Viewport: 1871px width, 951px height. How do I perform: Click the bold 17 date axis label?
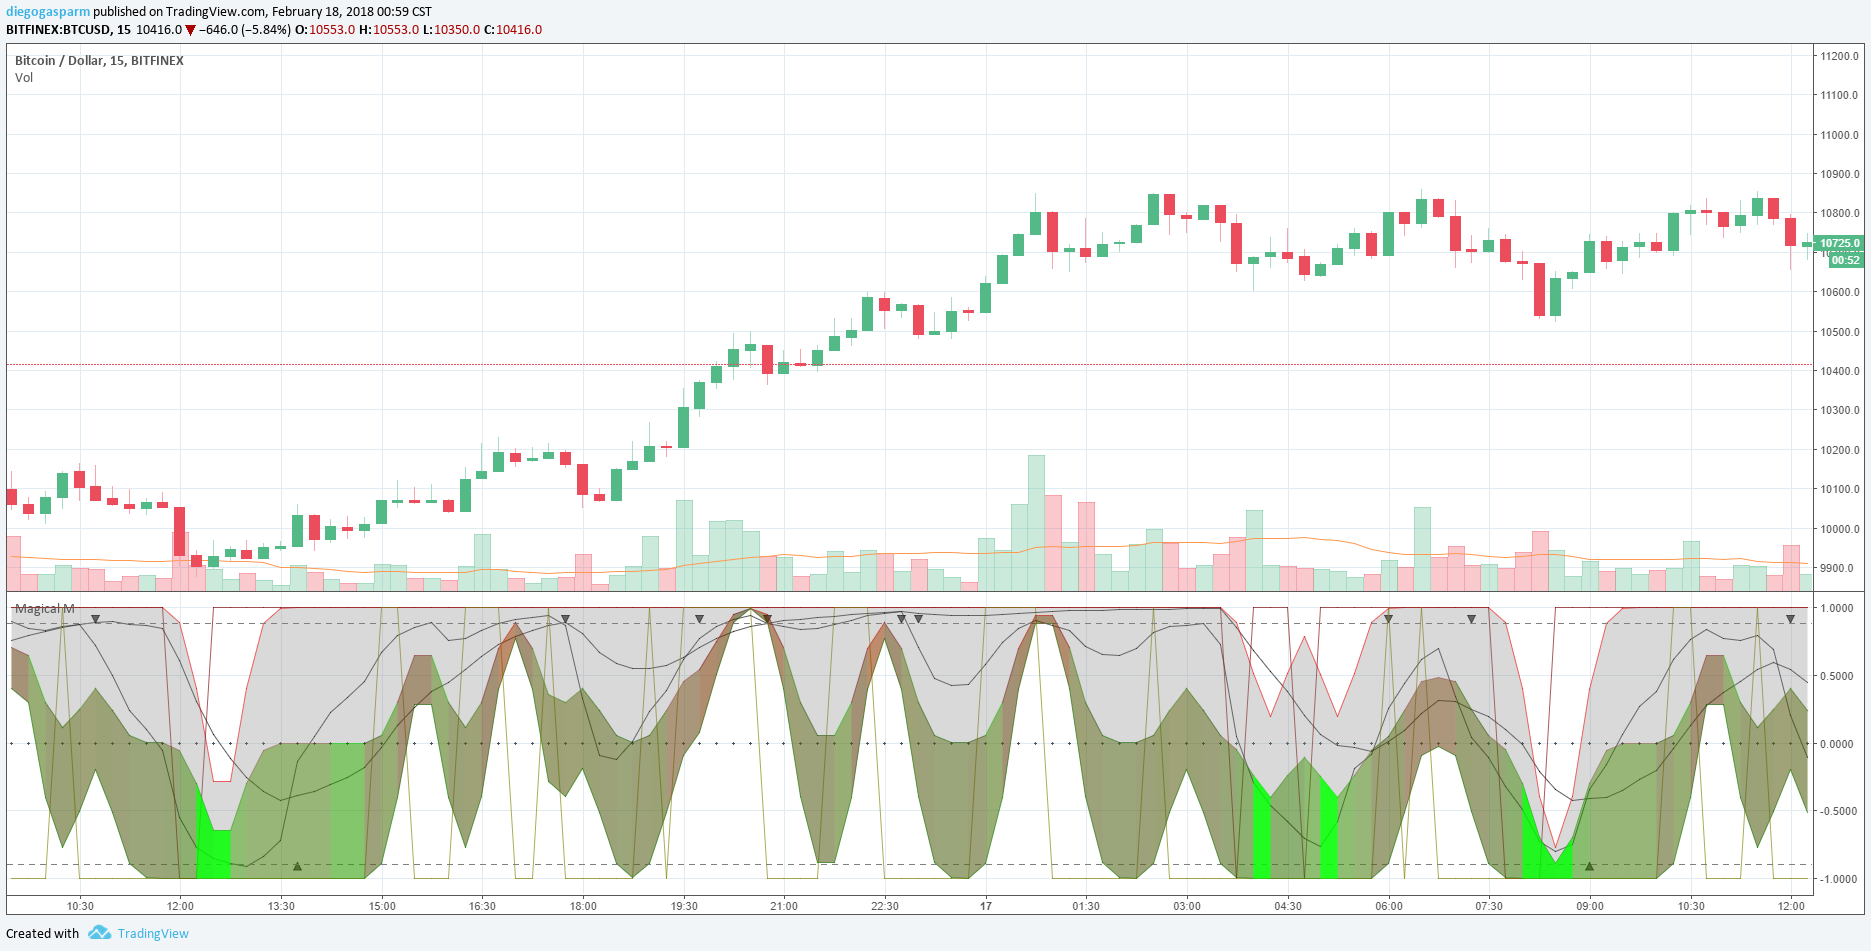(986, 906)
